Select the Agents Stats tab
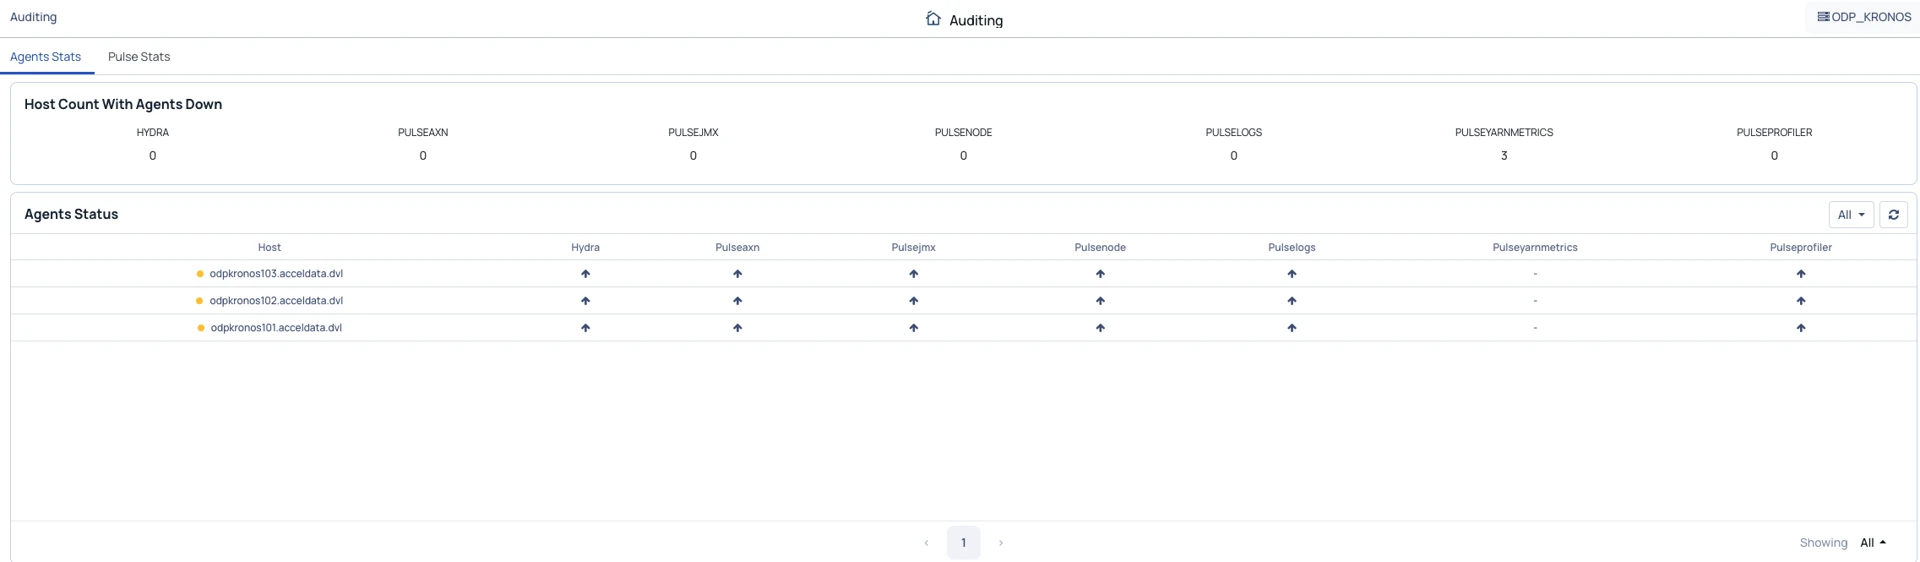Screen dimensions: 1920x562 (45, 57)
